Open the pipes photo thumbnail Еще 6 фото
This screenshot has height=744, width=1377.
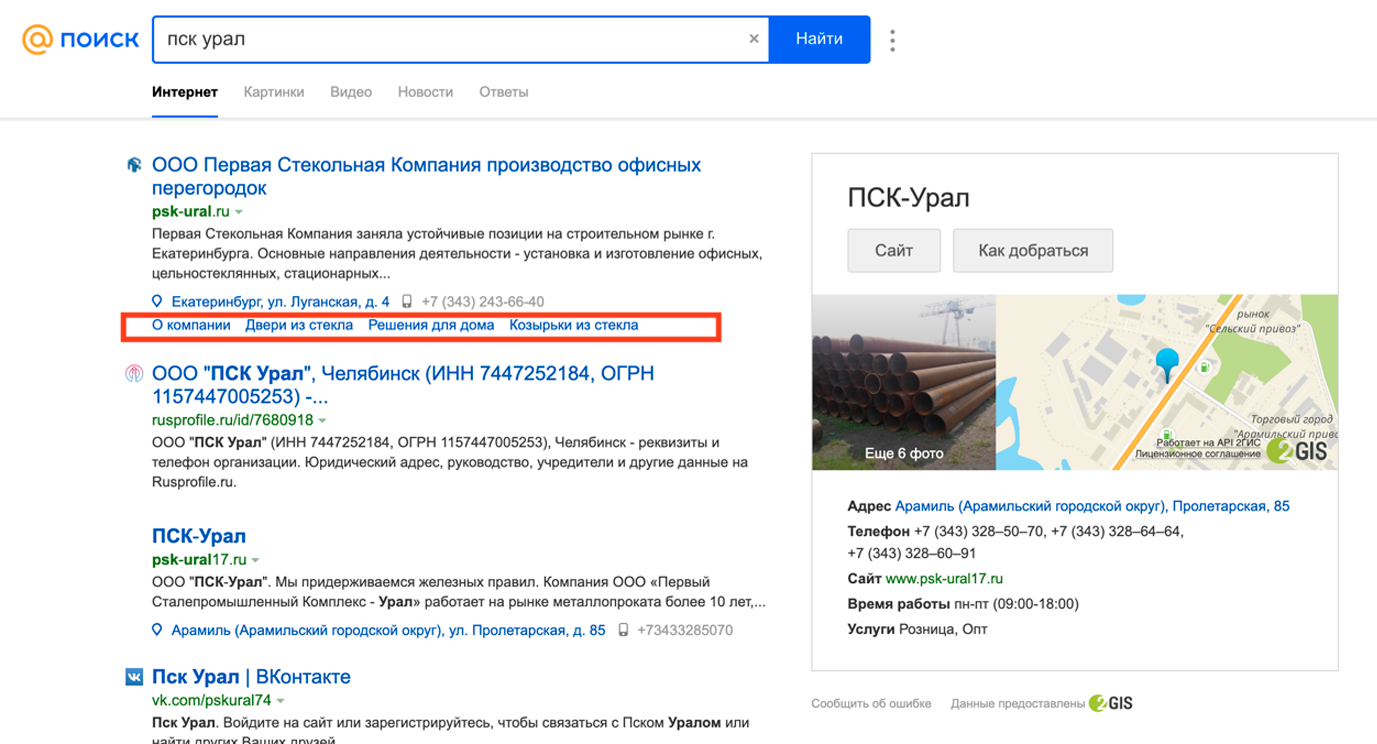click(904, 382)
